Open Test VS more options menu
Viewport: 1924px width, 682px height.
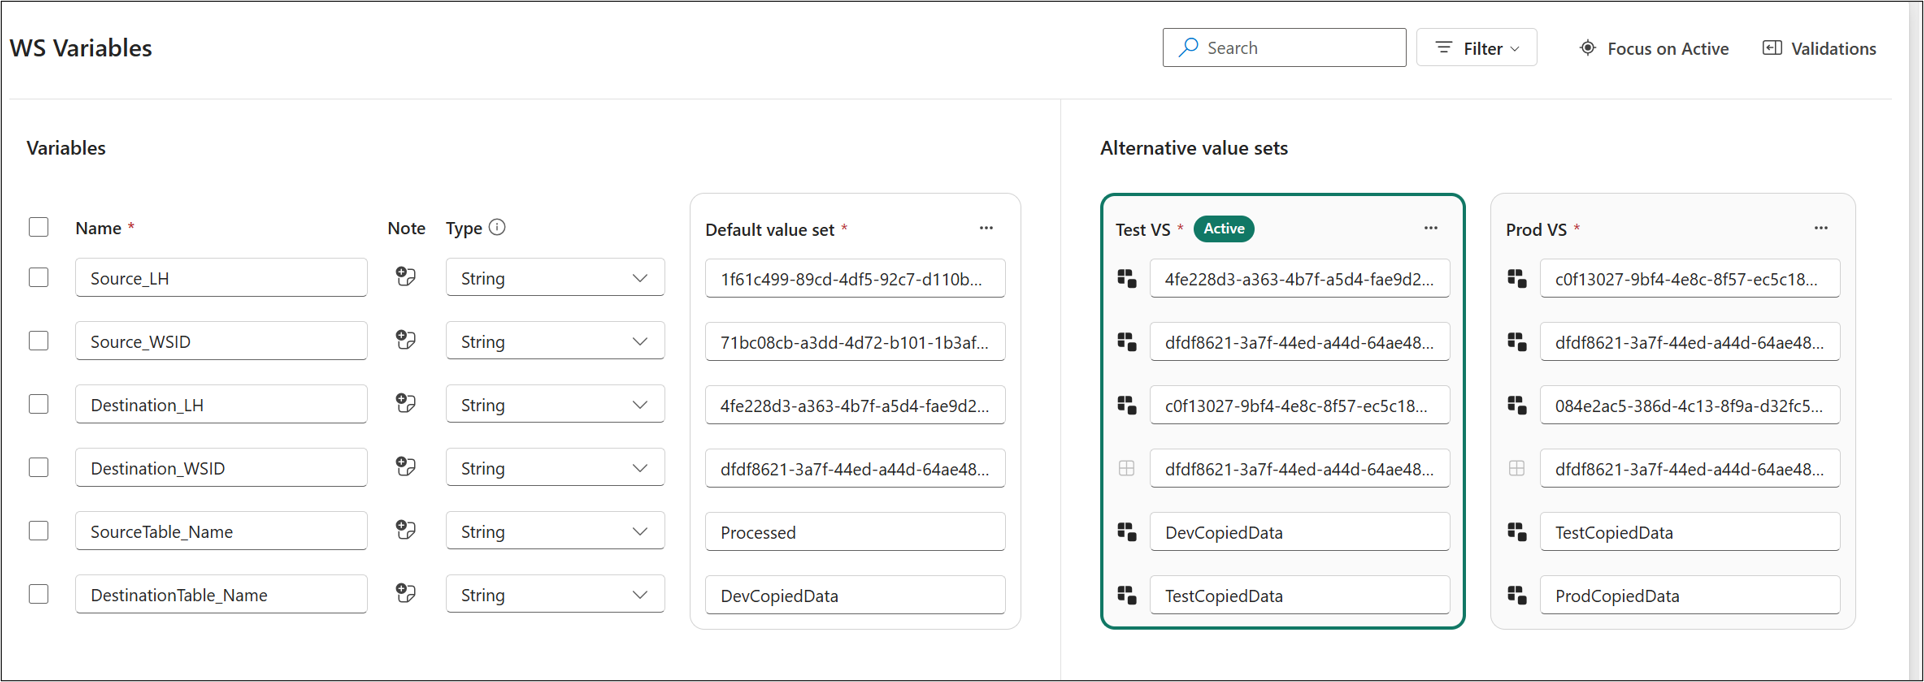1431,228
